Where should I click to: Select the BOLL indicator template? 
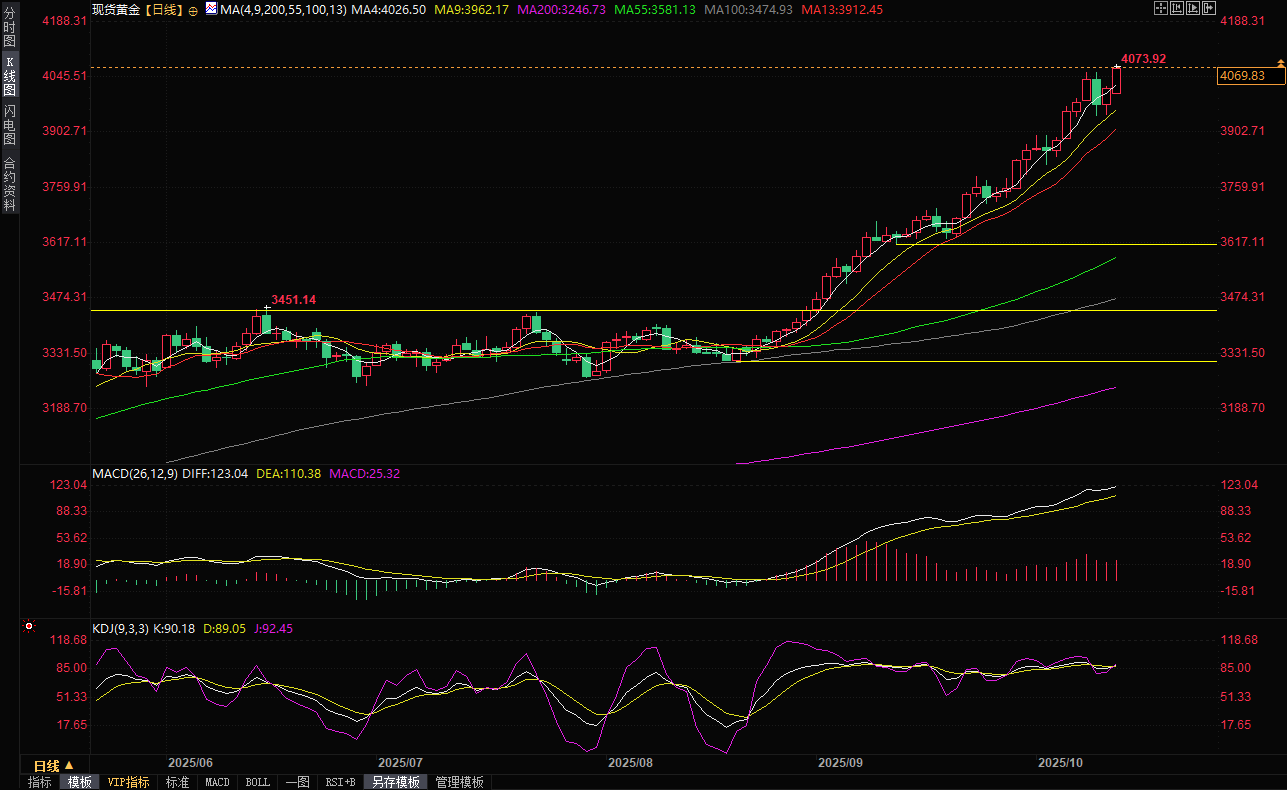(x=257, y=782)
